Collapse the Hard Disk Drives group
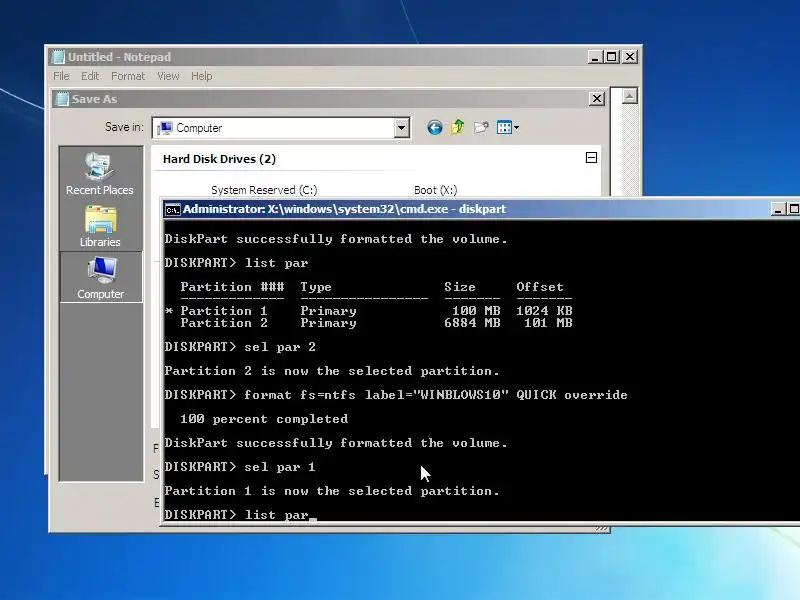This screenshot has width=800, height=600. 591,158
